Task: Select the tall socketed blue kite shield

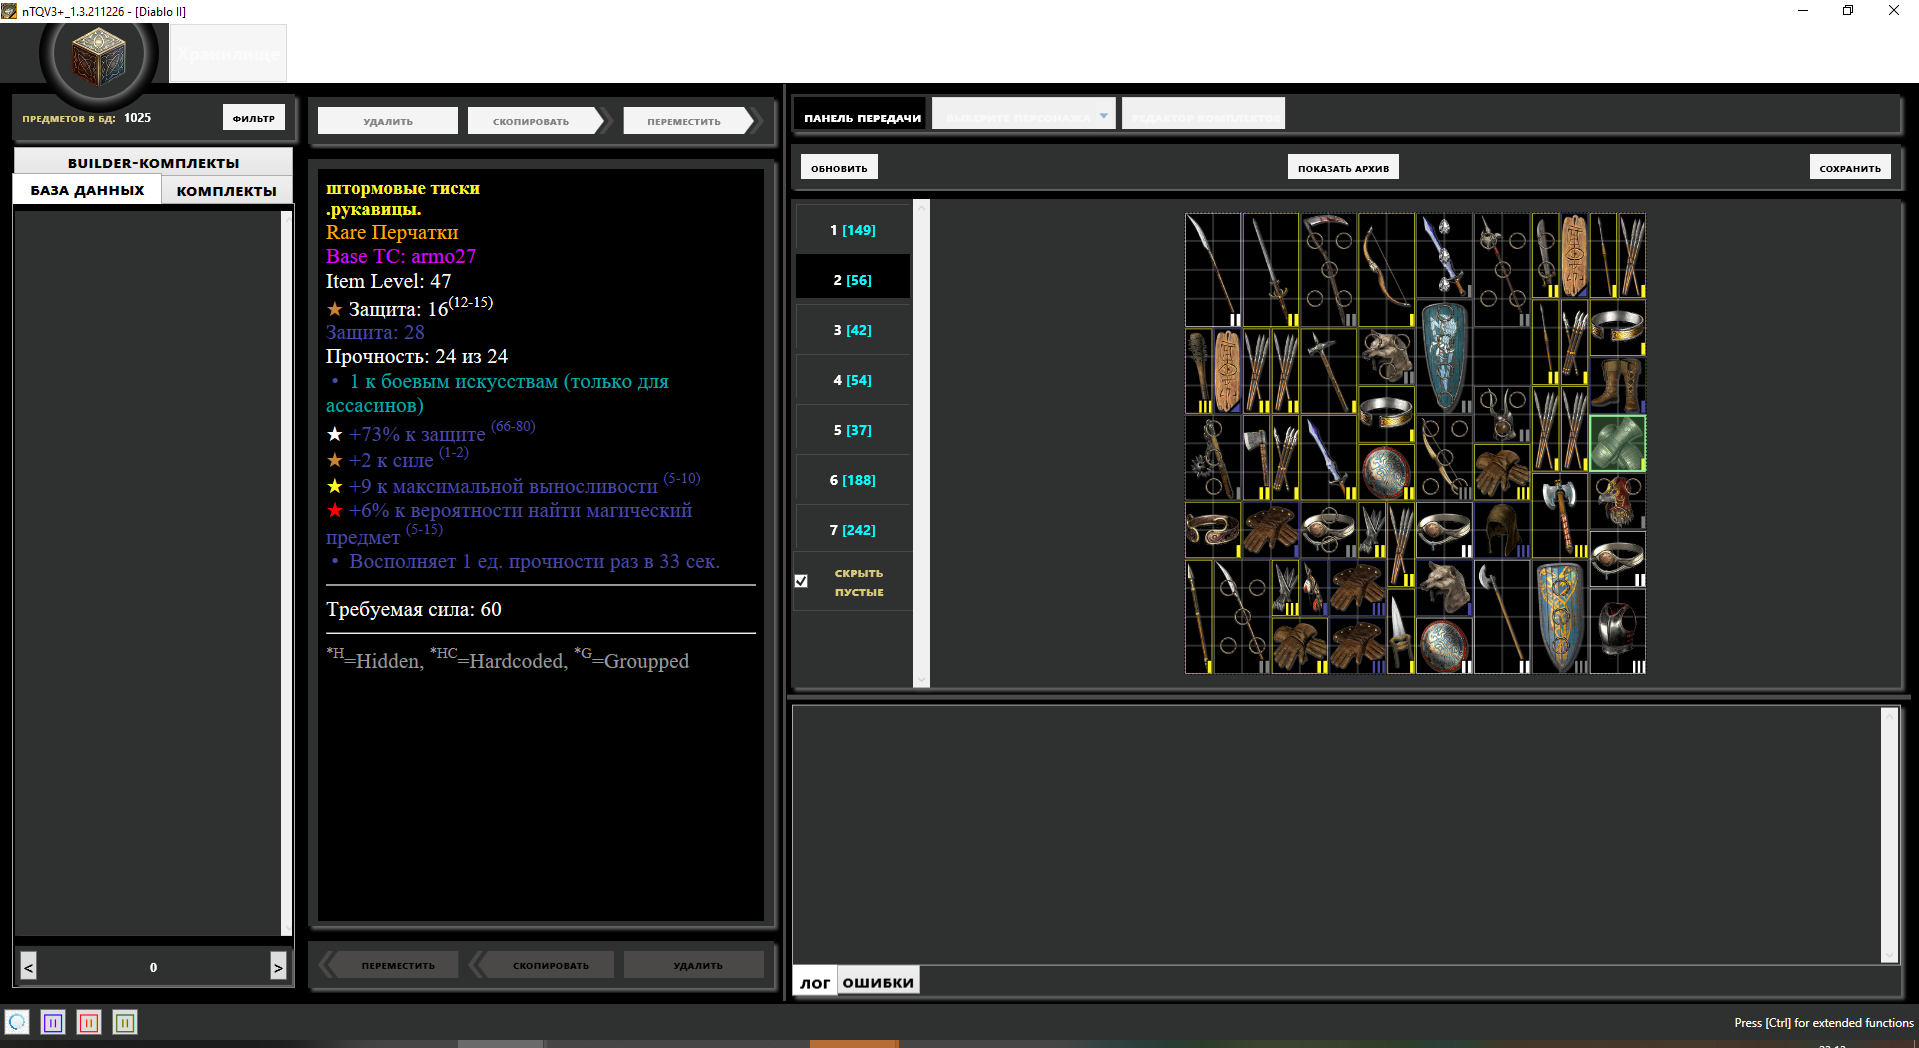Action: pos(1444,357)
